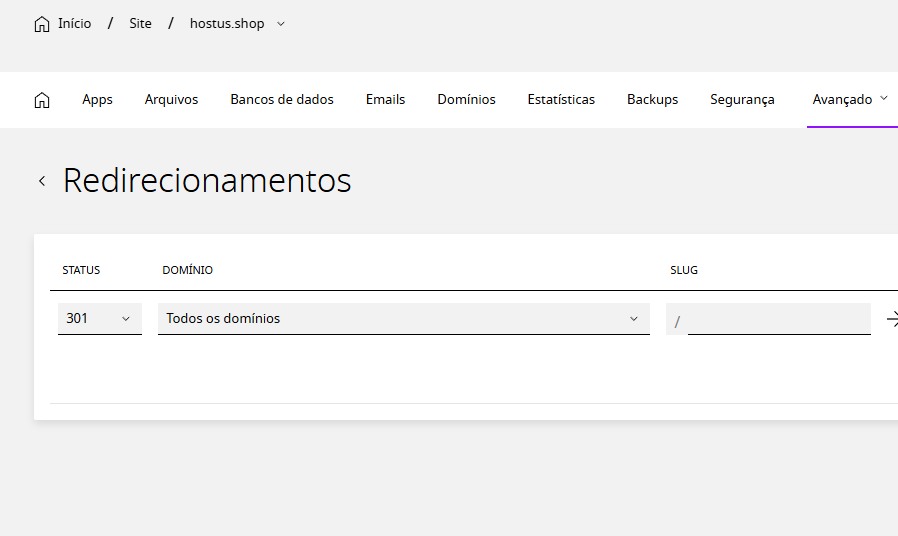The image size is (898, 536).
Task: Focus the slug input field
Action: pyautogui.click(x=779, y=319)
